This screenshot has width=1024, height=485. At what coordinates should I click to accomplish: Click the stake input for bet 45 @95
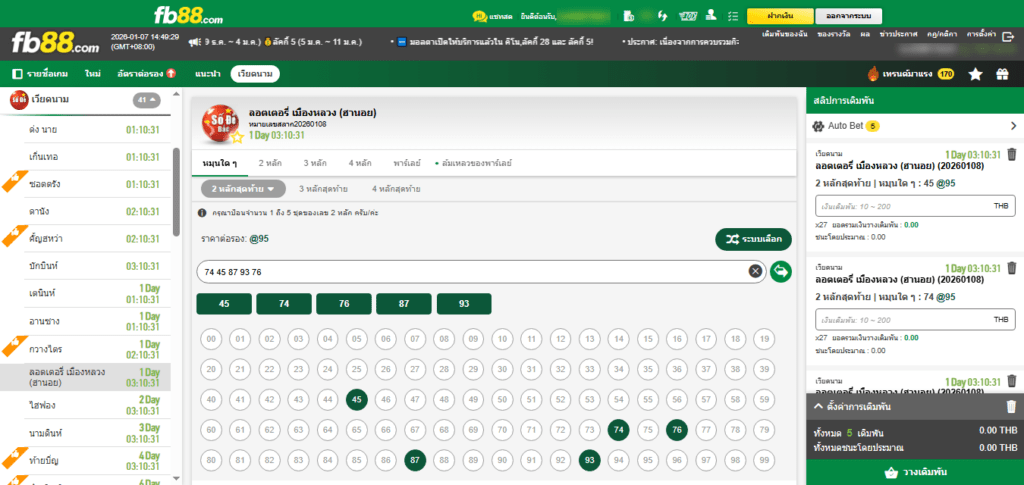916,206
